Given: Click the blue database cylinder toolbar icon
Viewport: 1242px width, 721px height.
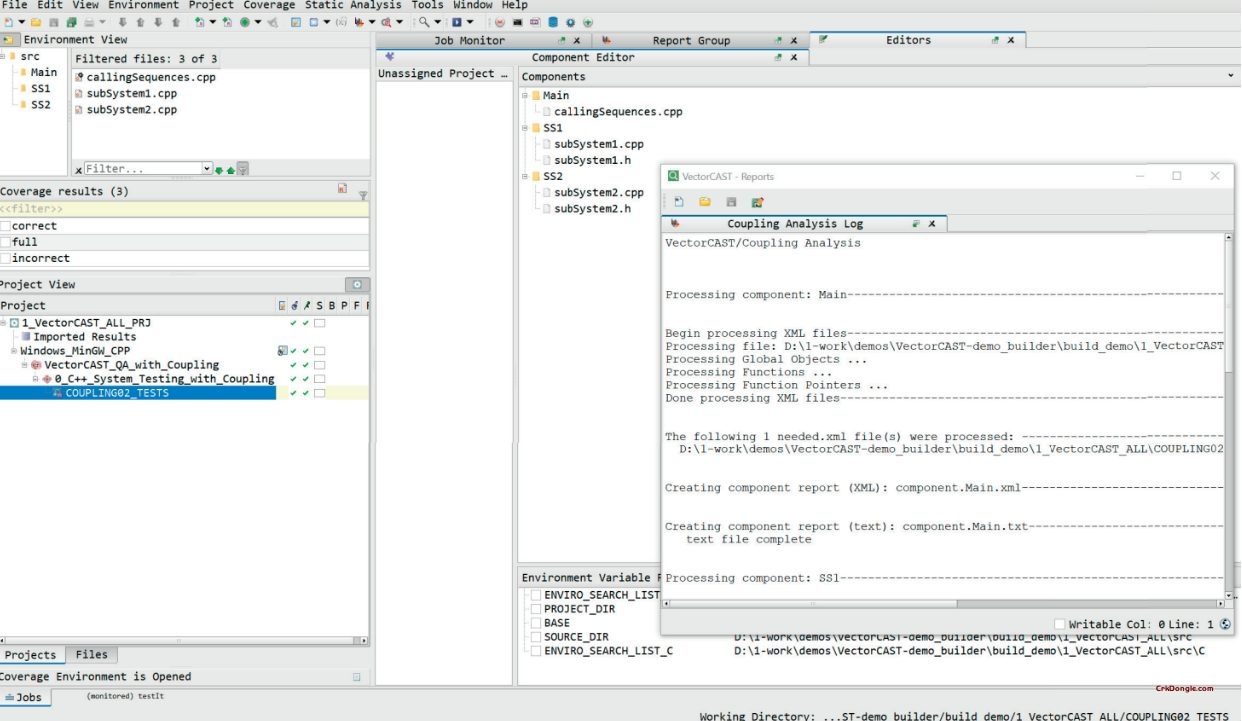Looking at the screenshot, I should click(553, 22).
